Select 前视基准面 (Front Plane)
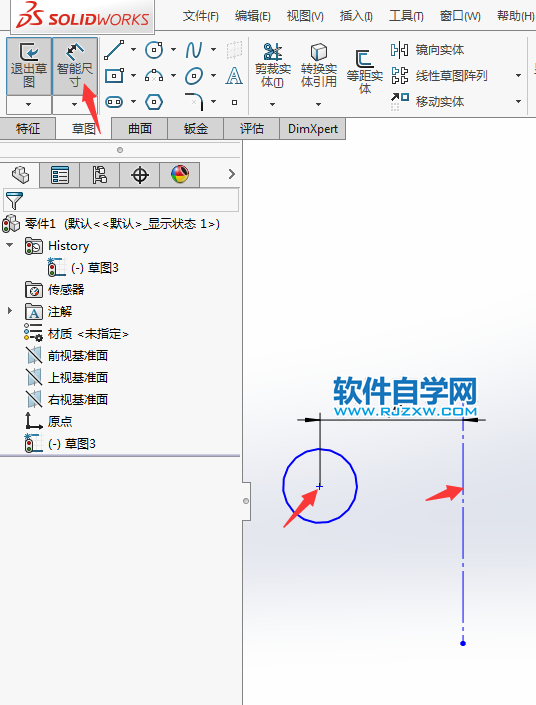This screenshot has height=705, width=536. coord(67,356)
